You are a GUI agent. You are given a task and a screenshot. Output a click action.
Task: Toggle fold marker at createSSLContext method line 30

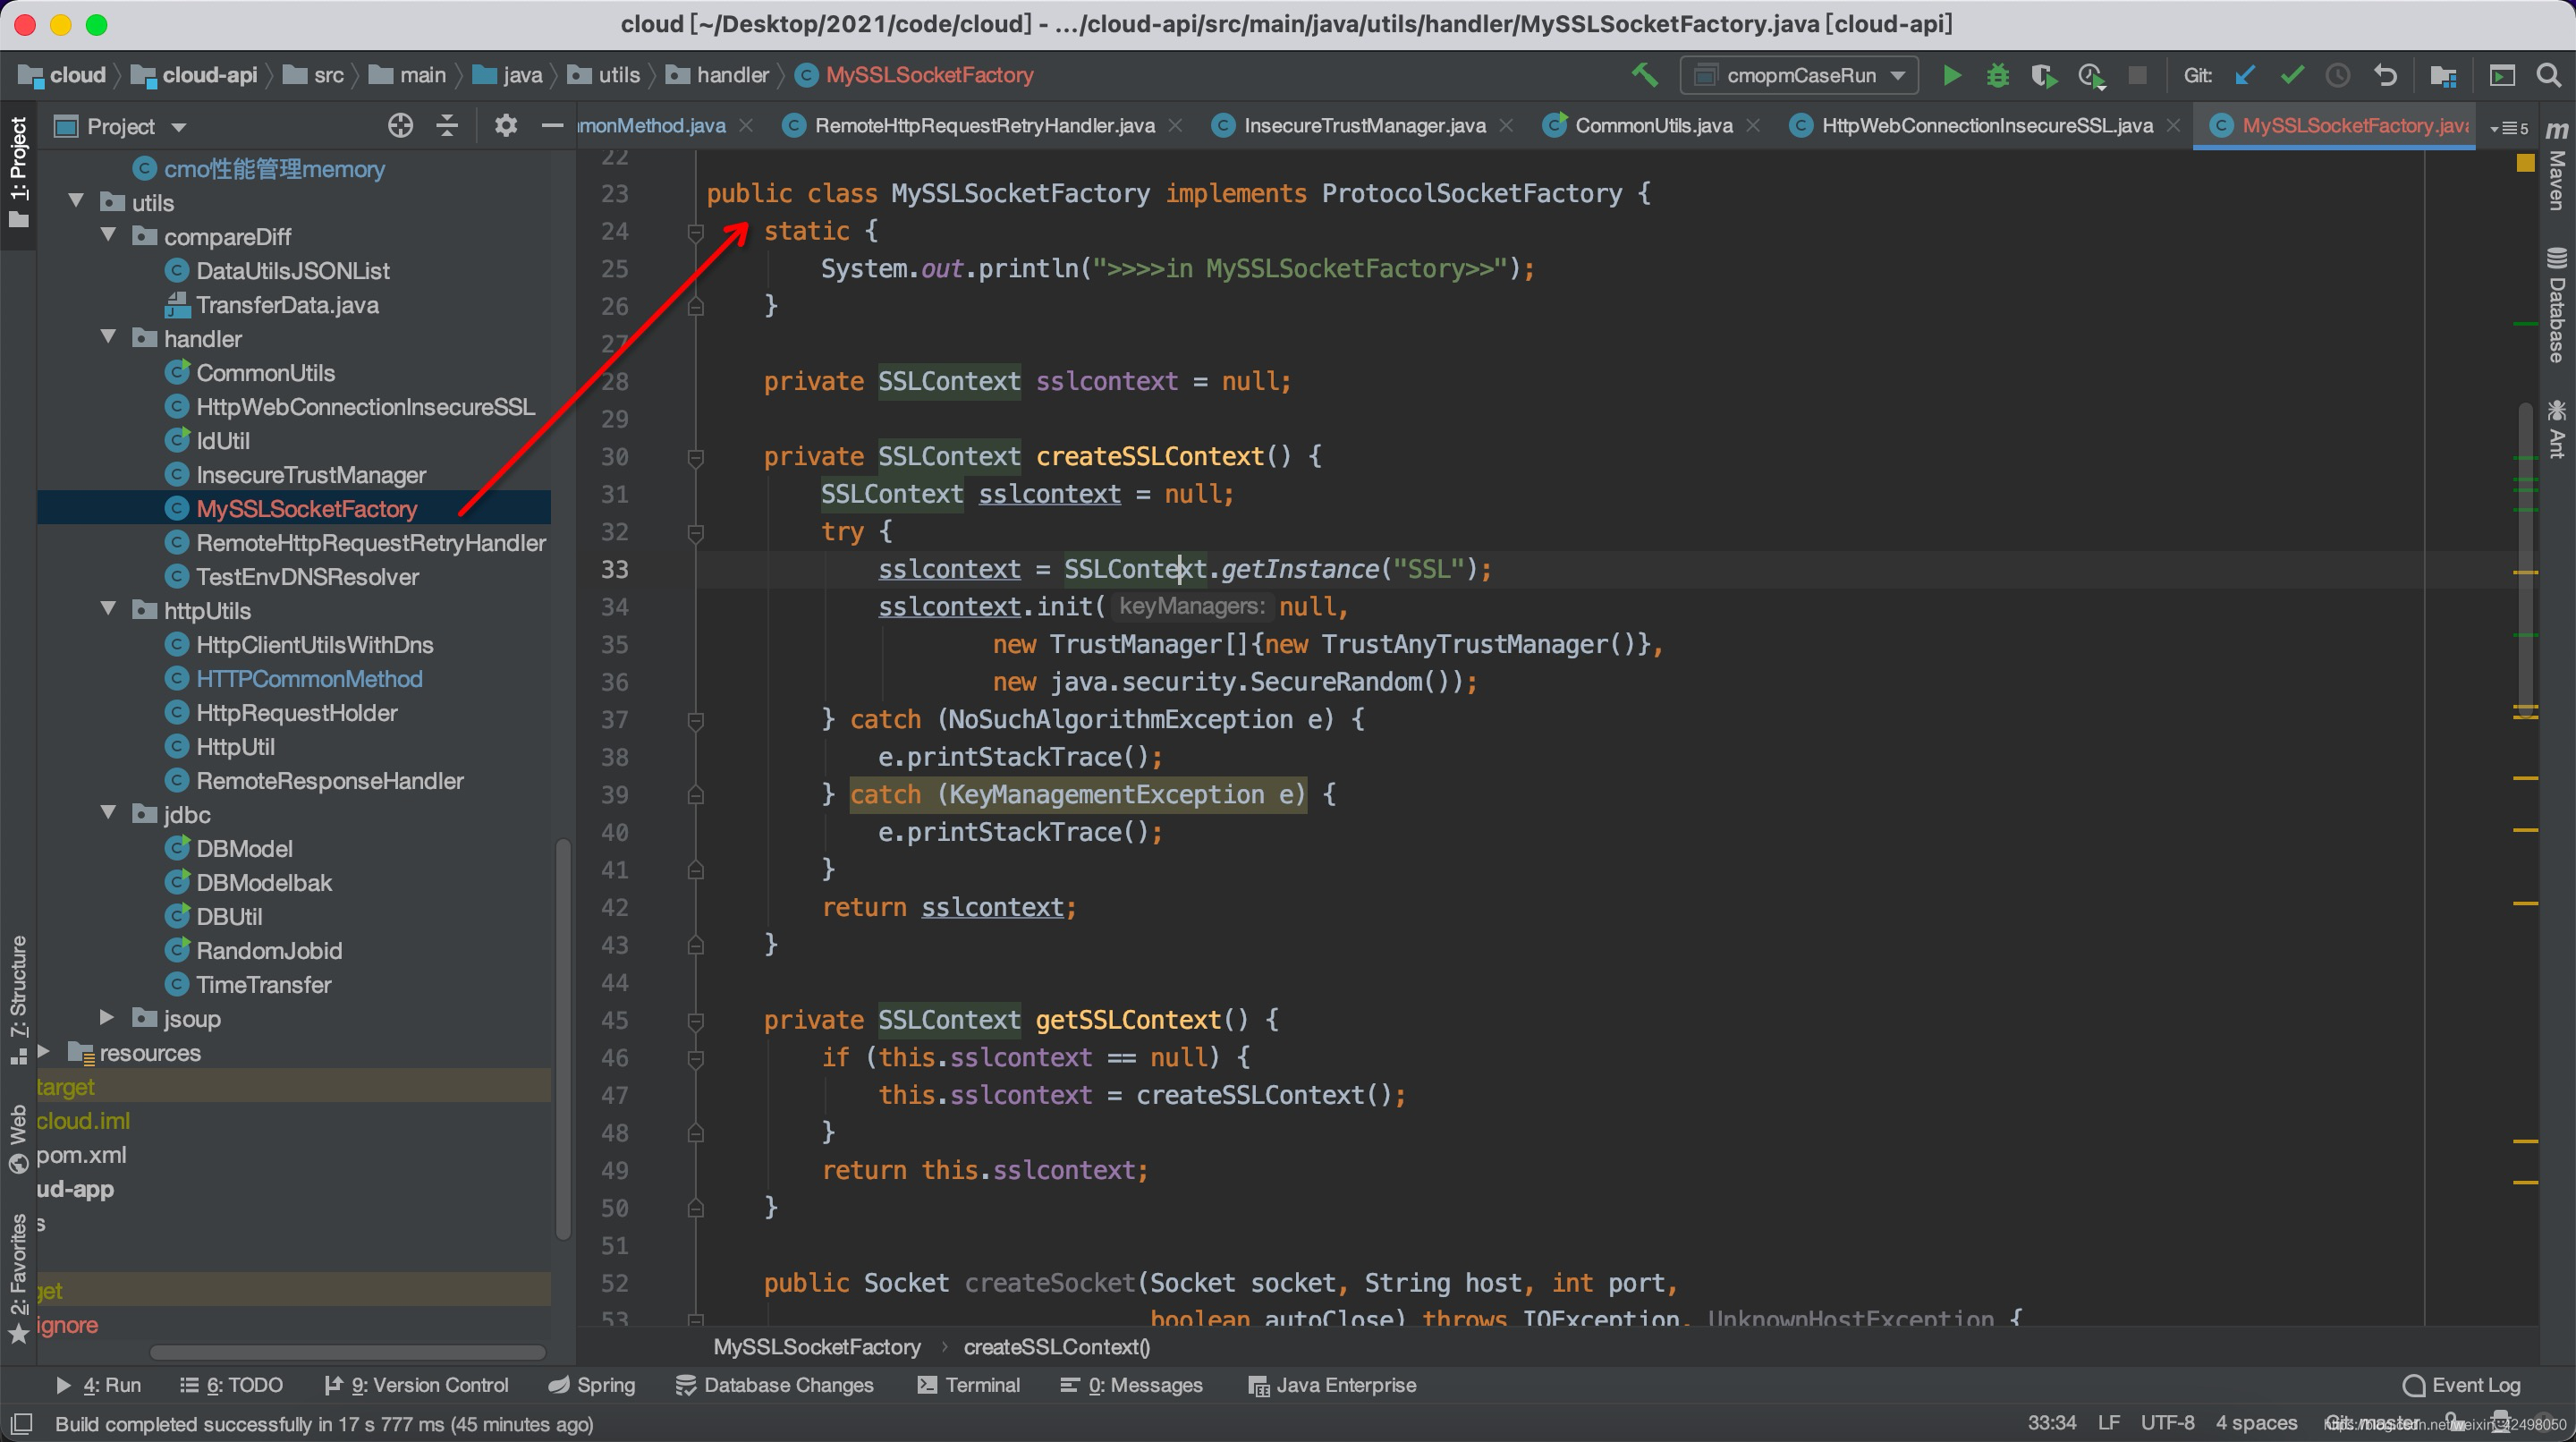coord(696,457)
